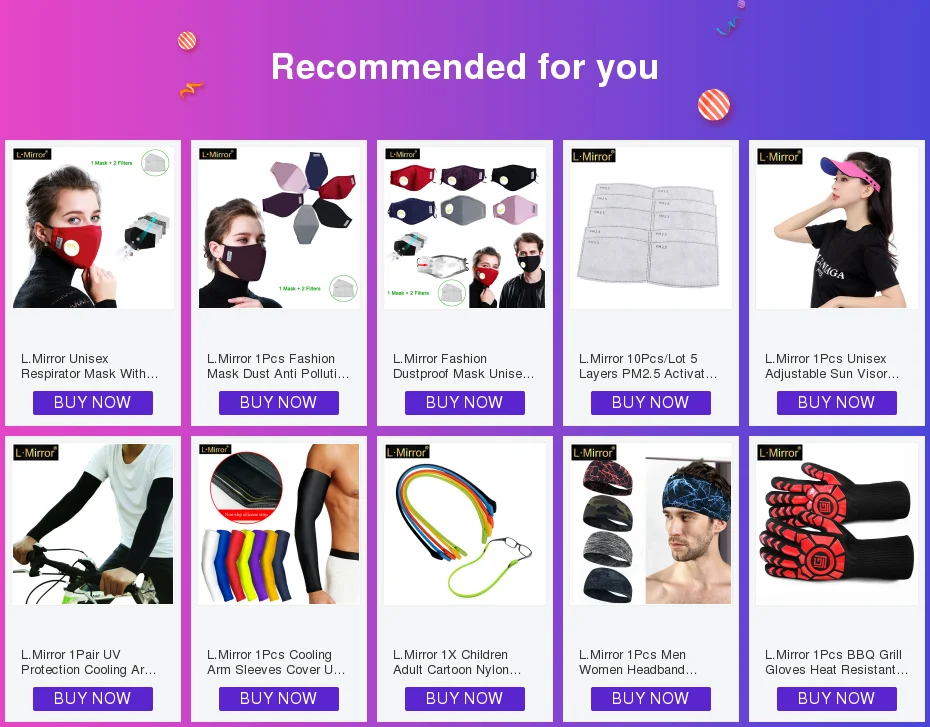Screen dimensions: 930x727
Task: Click BUY NOW for UV Protection Cooling Arm sleeves
Action: pyautogui.click(x=93, y=699)
